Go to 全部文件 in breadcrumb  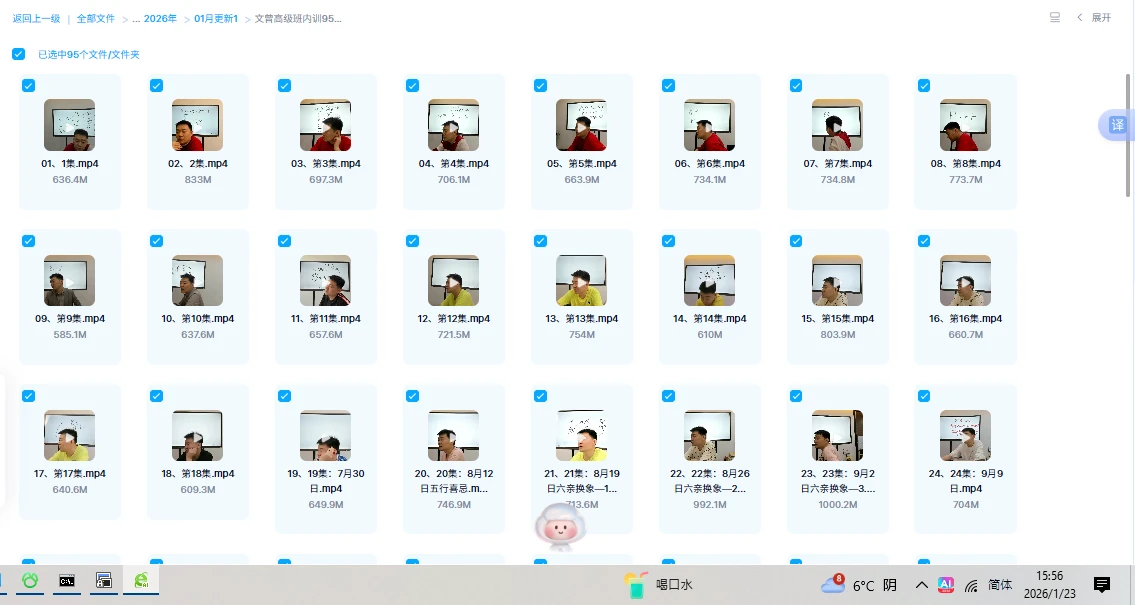pyautogui.click(x=96, y=19)
